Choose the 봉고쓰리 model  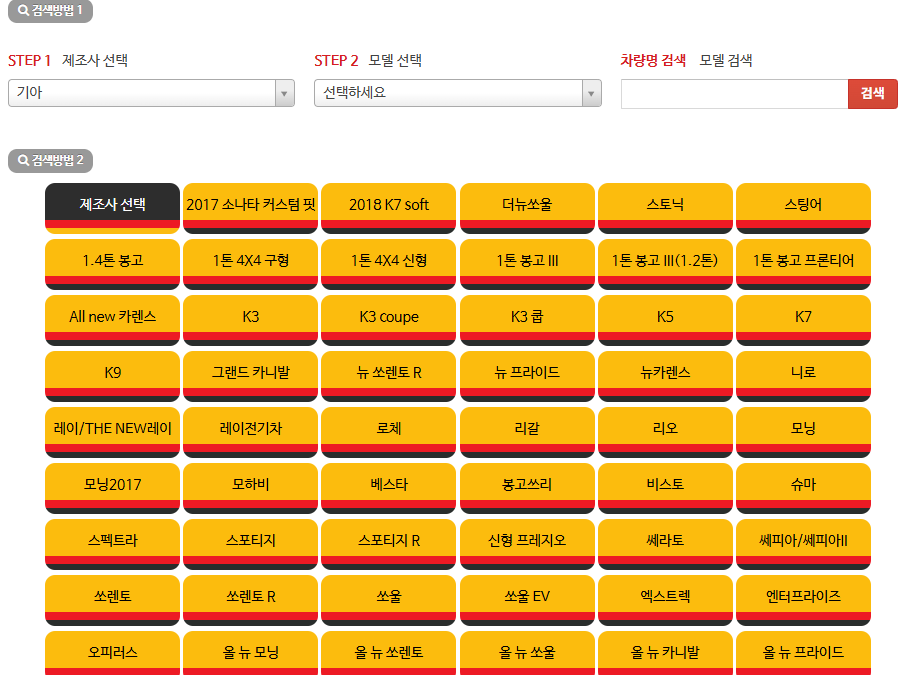527,489
